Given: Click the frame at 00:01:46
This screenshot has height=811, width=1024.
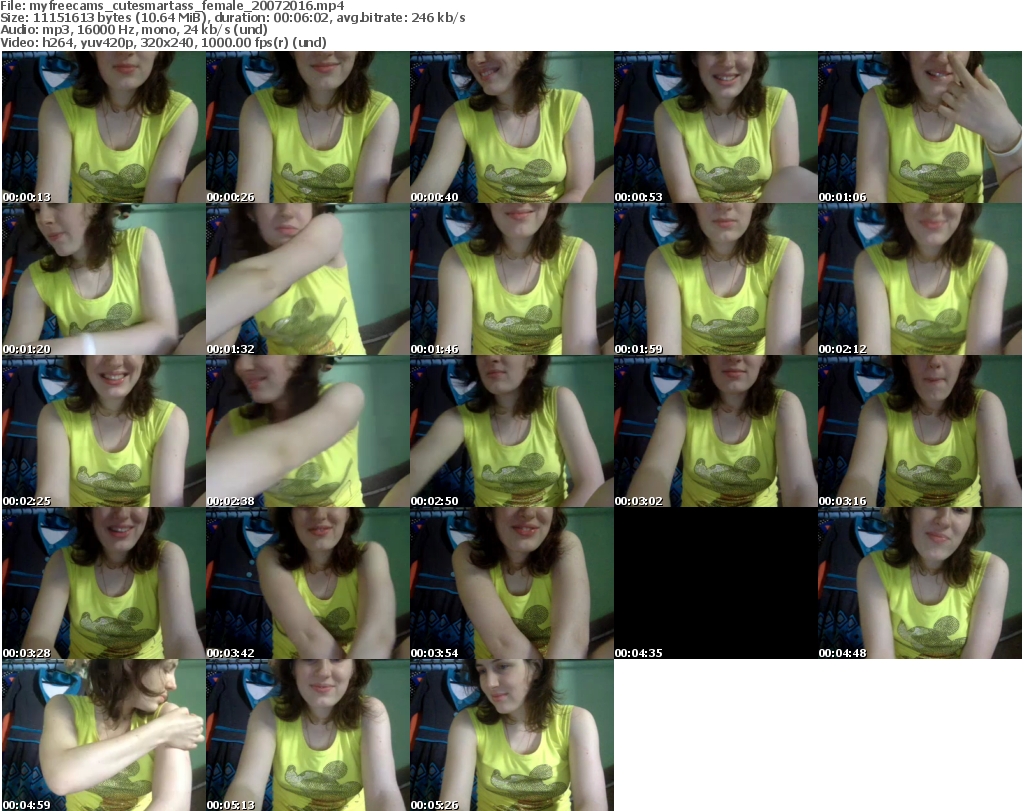Looking at the screenshot, I should [x=511, y=279].
